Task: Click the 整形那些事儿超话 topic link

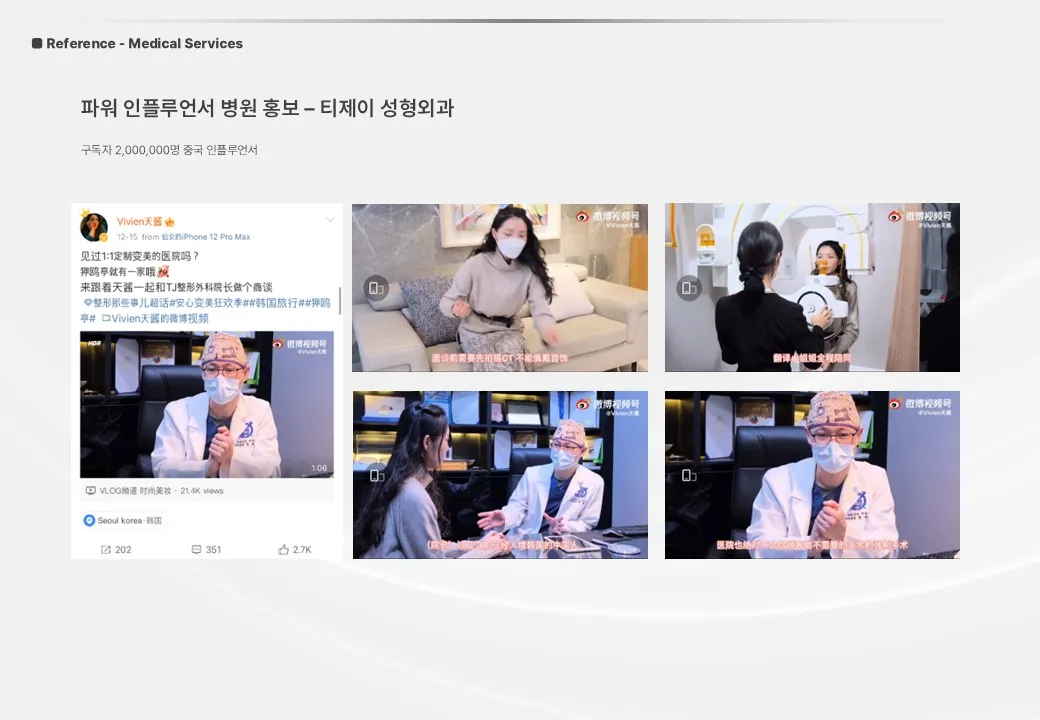Action: coord(125,303)
